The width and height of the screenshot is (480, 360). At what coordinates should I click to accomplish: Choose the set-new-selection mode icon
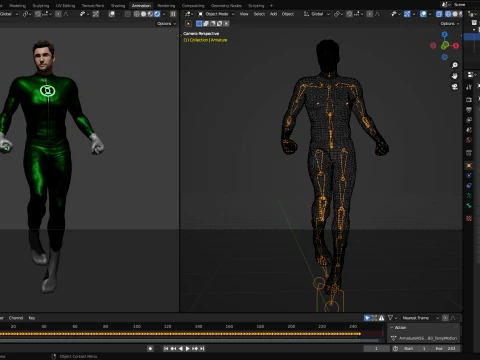(199, 24)
